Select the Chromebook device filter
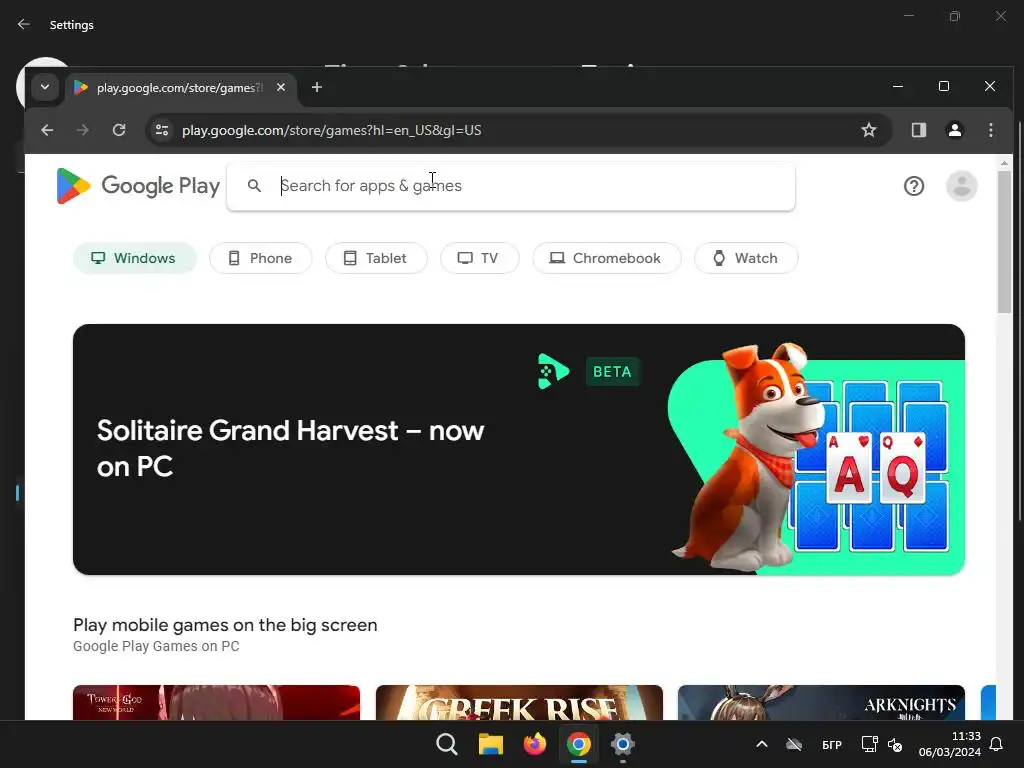Viewport: 1024px width, 768px height. pos(607,258)
